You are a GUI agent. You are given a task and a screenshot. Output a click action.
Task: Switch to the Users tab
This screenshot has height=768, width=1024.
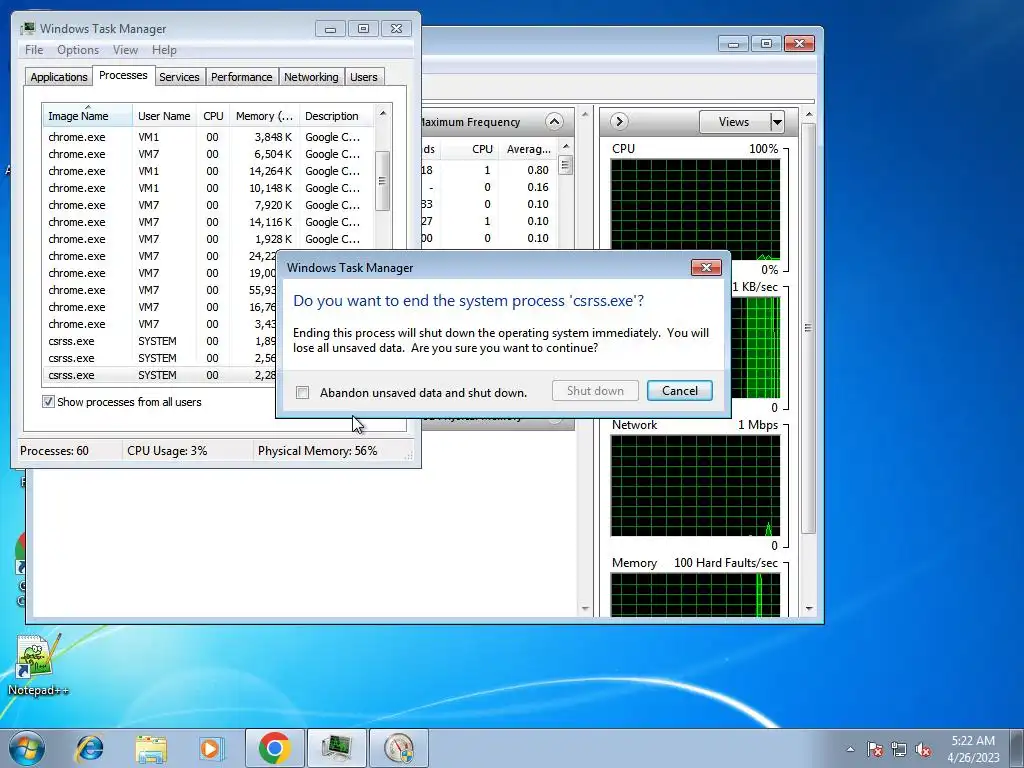tap(363, 77)
